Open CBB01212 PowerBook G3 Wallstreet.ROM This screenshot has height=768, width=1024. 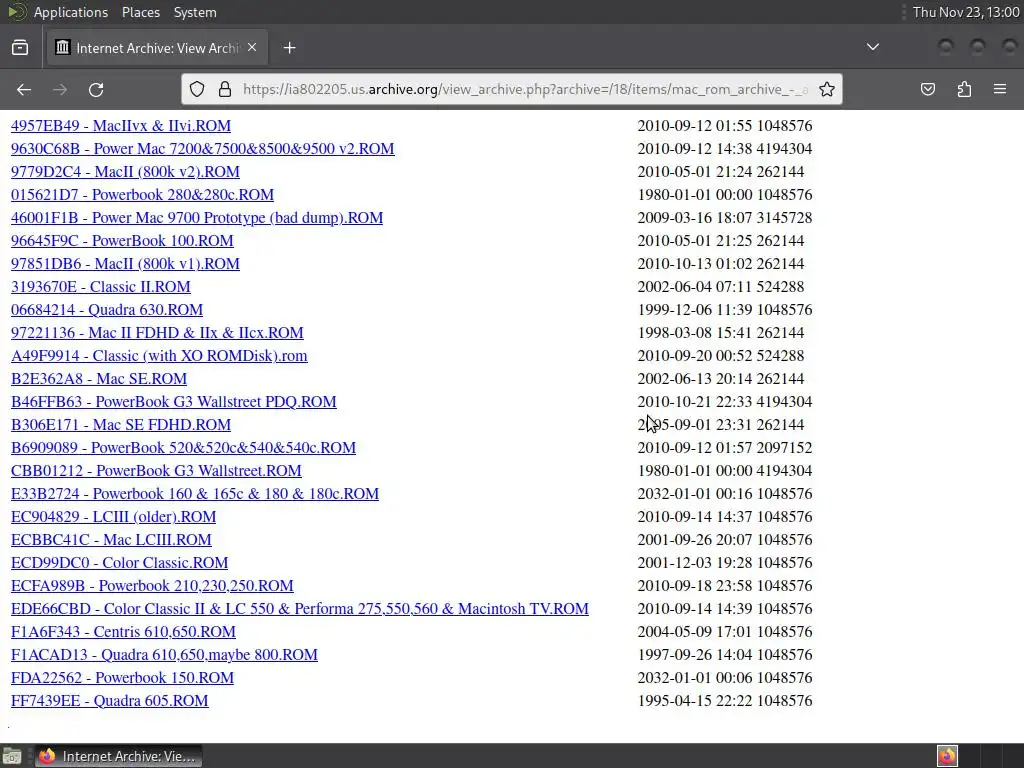pos(156,471)
